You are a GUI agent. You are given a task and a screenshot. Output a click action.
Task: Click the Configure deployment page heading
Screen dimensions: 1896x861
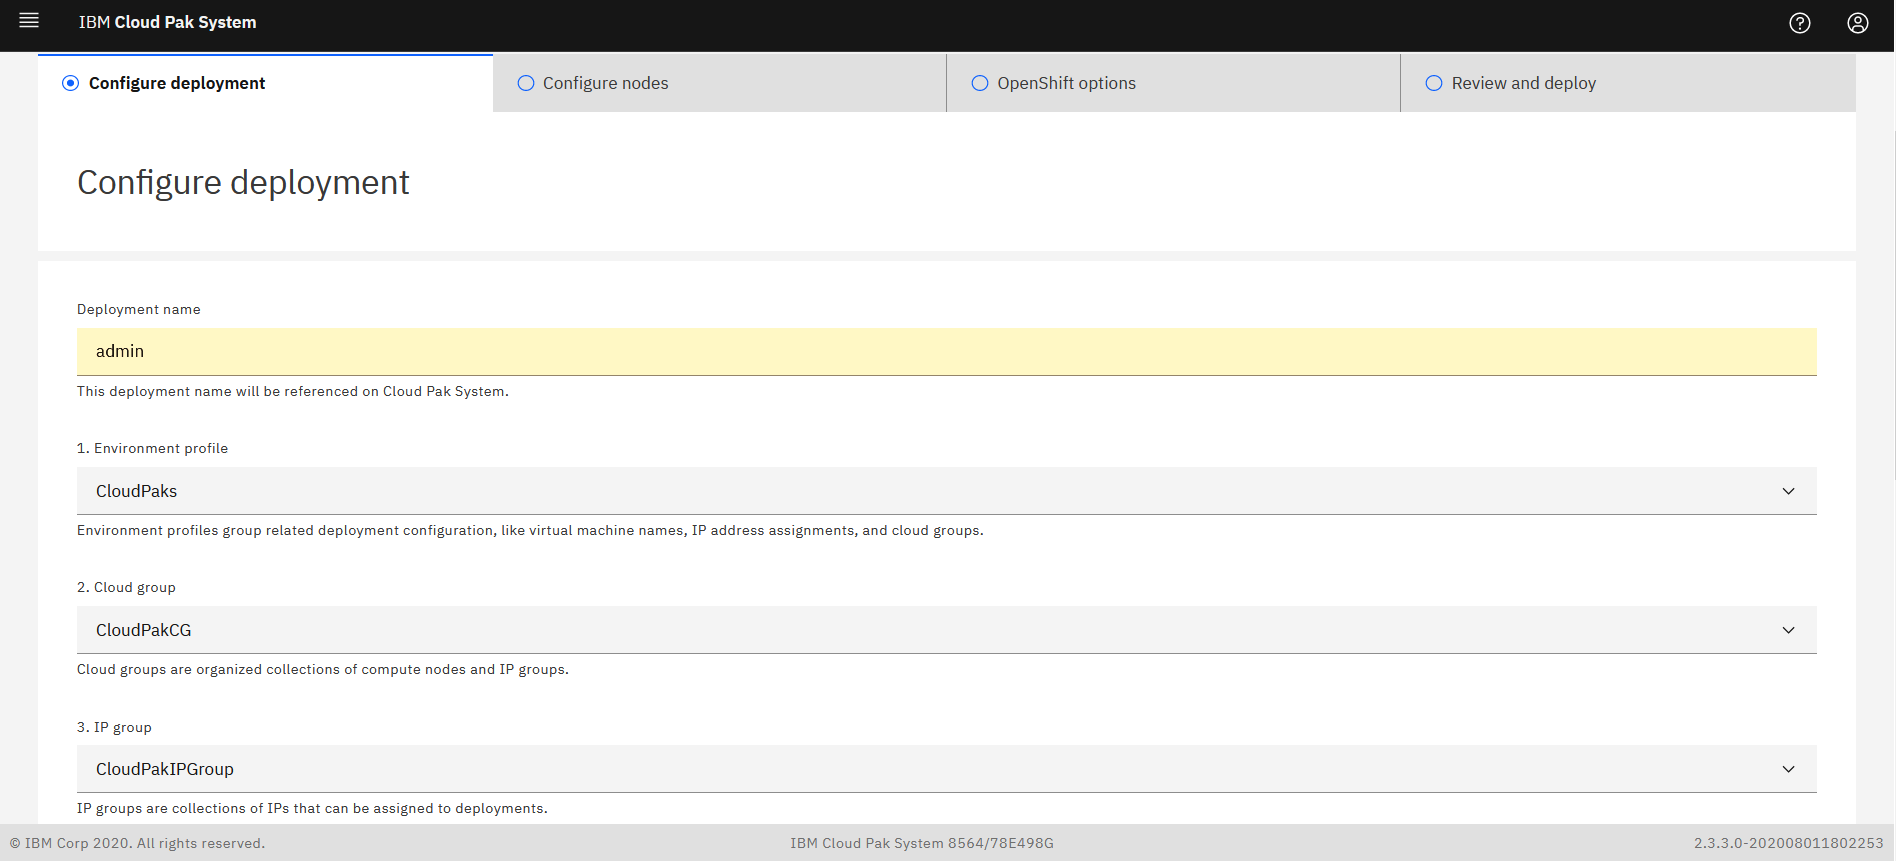tap(243, 183)
